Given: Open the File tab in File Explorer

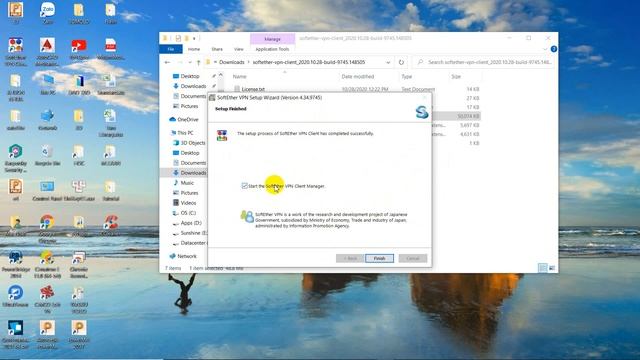Looking at the screenshot, I should (171, 49).
